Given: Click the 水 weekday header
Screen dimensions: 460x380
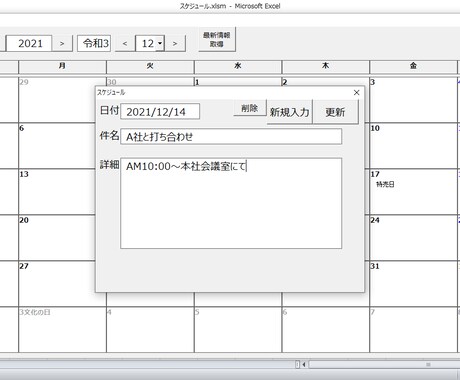Looking at the screenshot, I should coord(238,67).
